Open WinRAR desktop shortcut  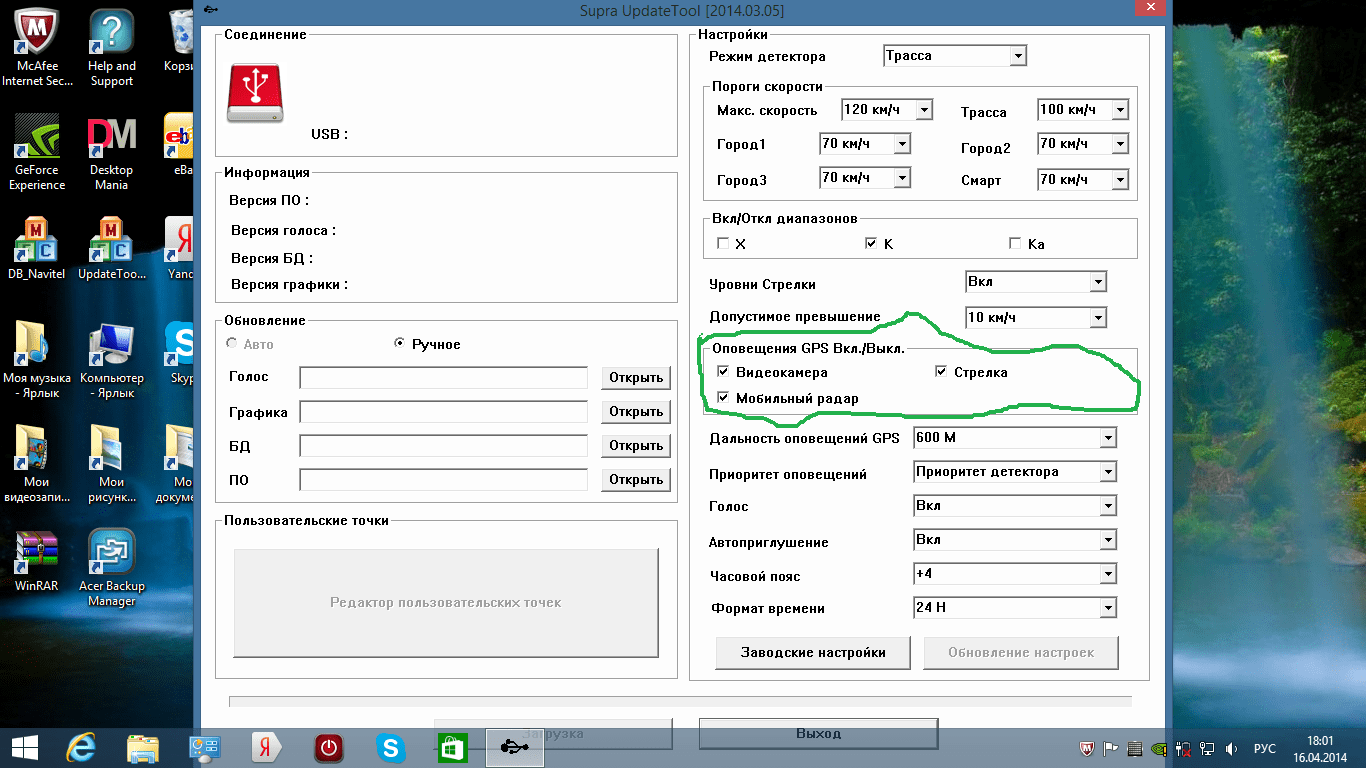tap(36, 558)
